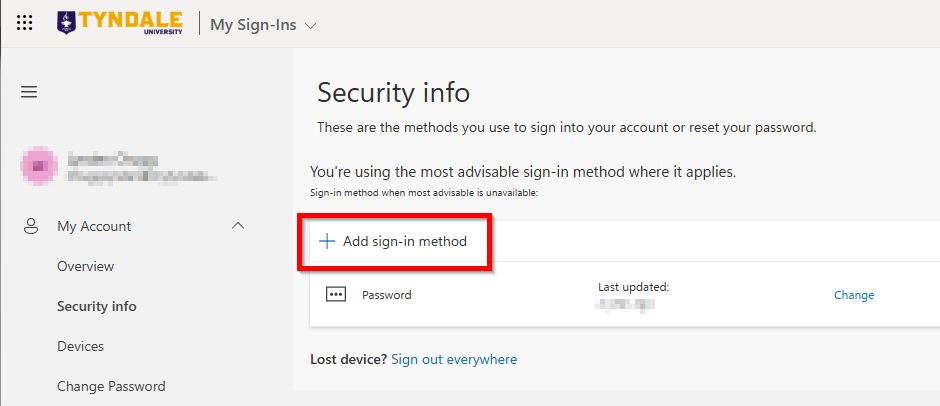Go to Security info in the sidebar
This screenshot has width=940, height=406.
pyautogui.click(x=97, y=306)
